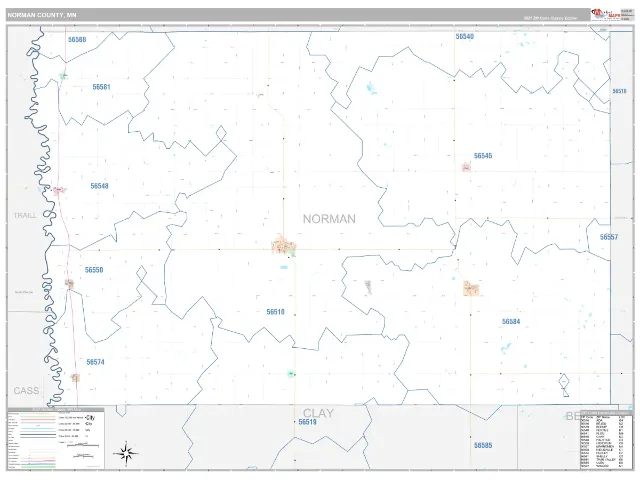Select ZIP code label 56568
640x480 pixels.
point(77,40)
